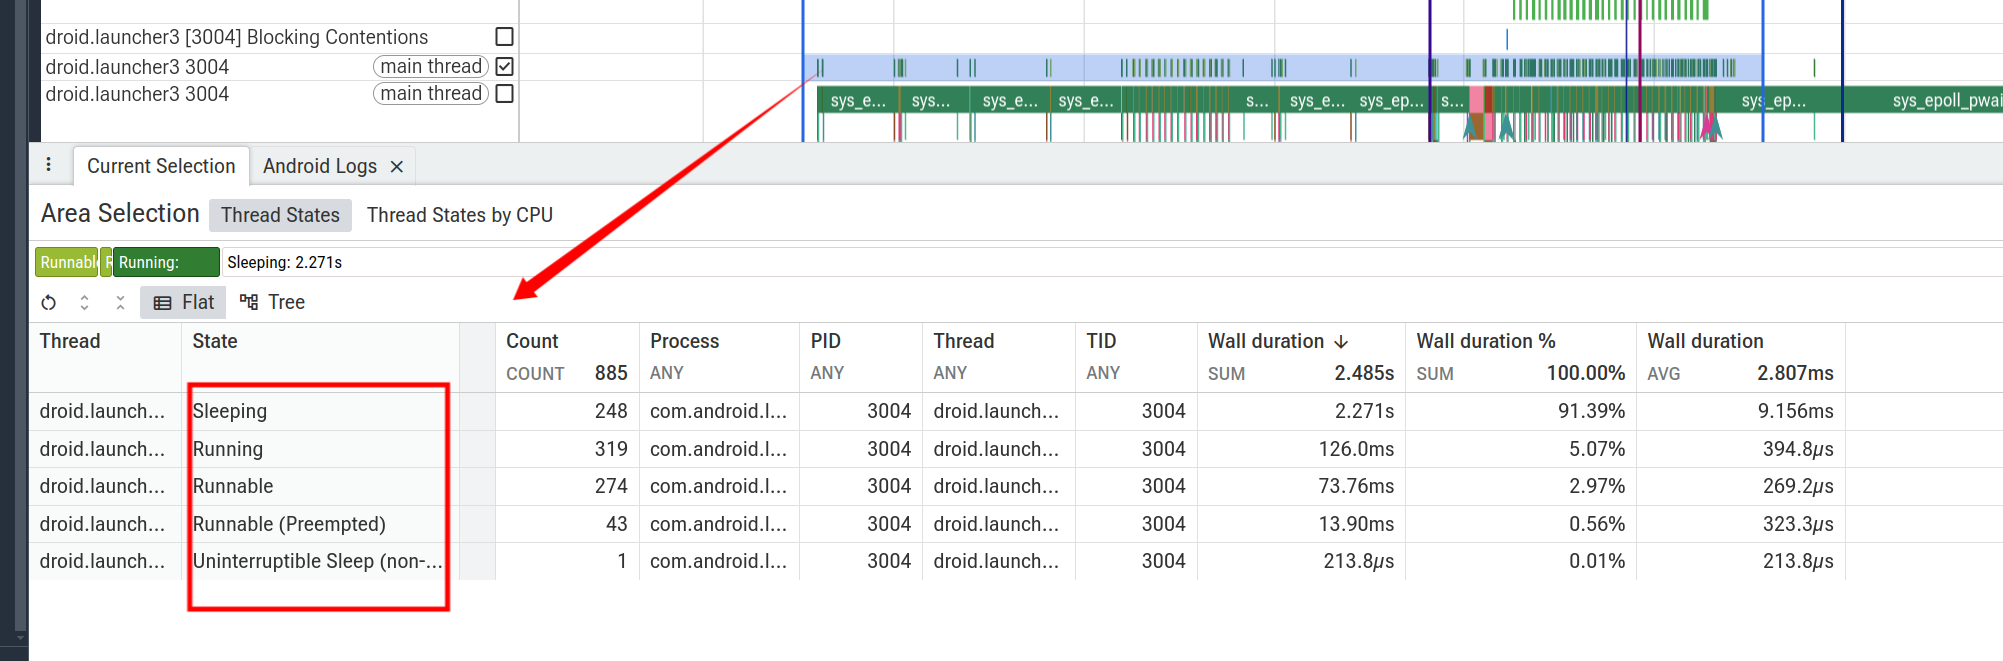Click the count value 274 cell
2003x661 pixels.
click(x=567, y=486)
